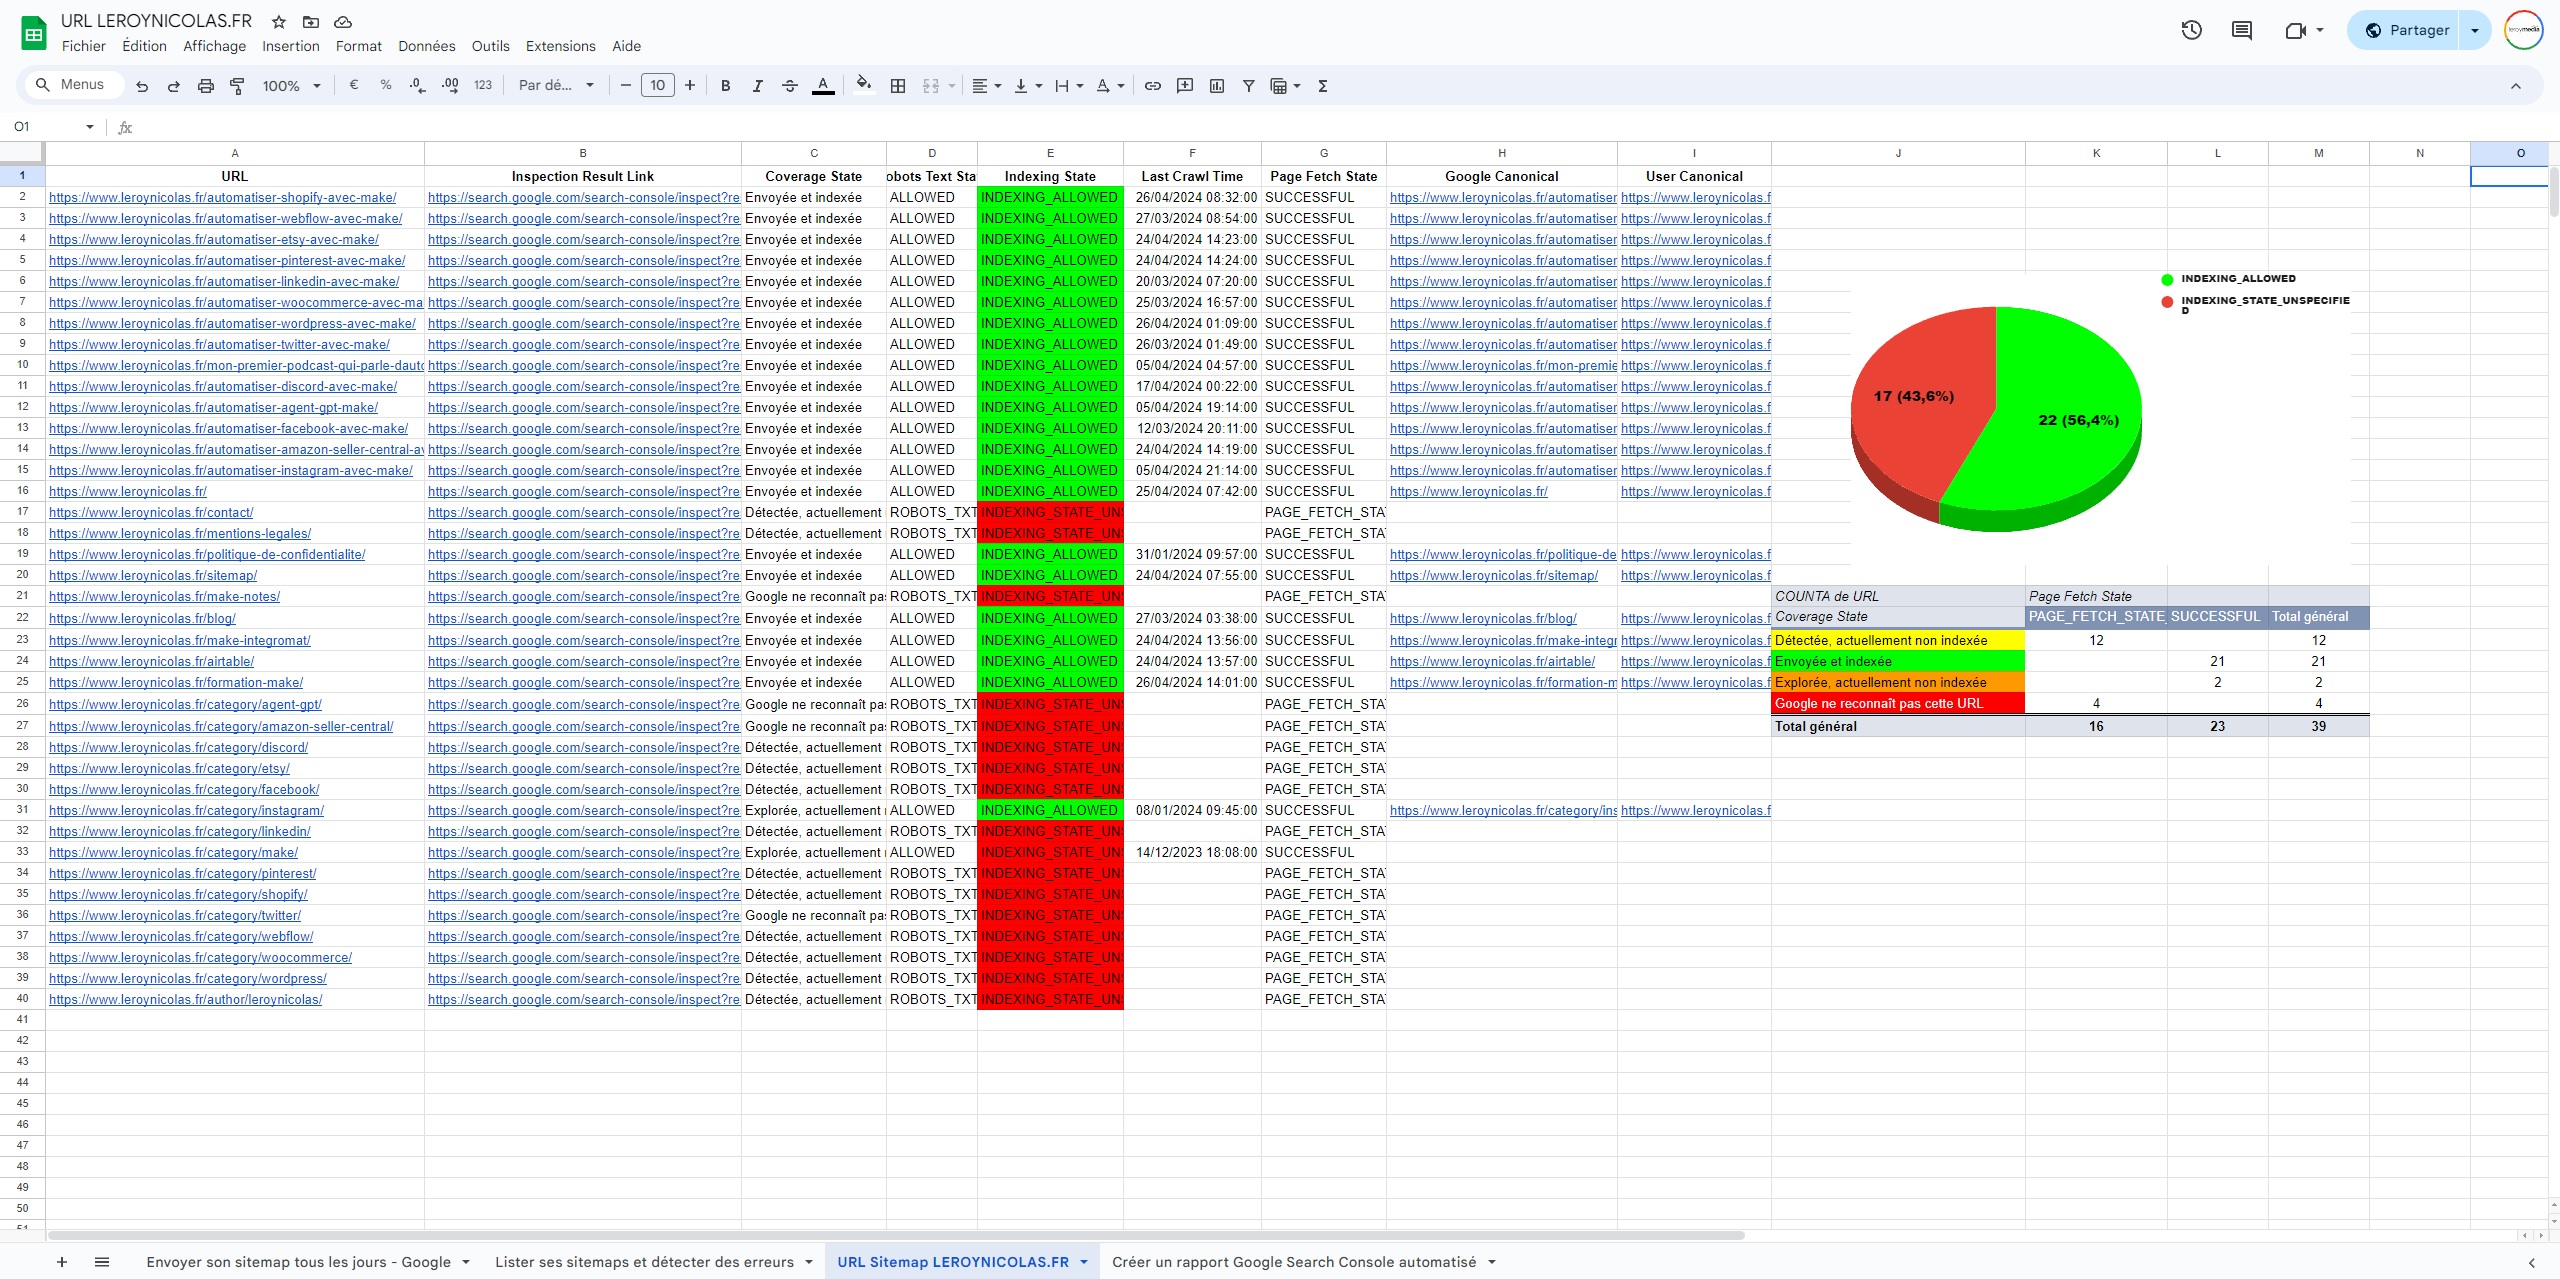Select the Paint format tool

click(x=238, y=86)
